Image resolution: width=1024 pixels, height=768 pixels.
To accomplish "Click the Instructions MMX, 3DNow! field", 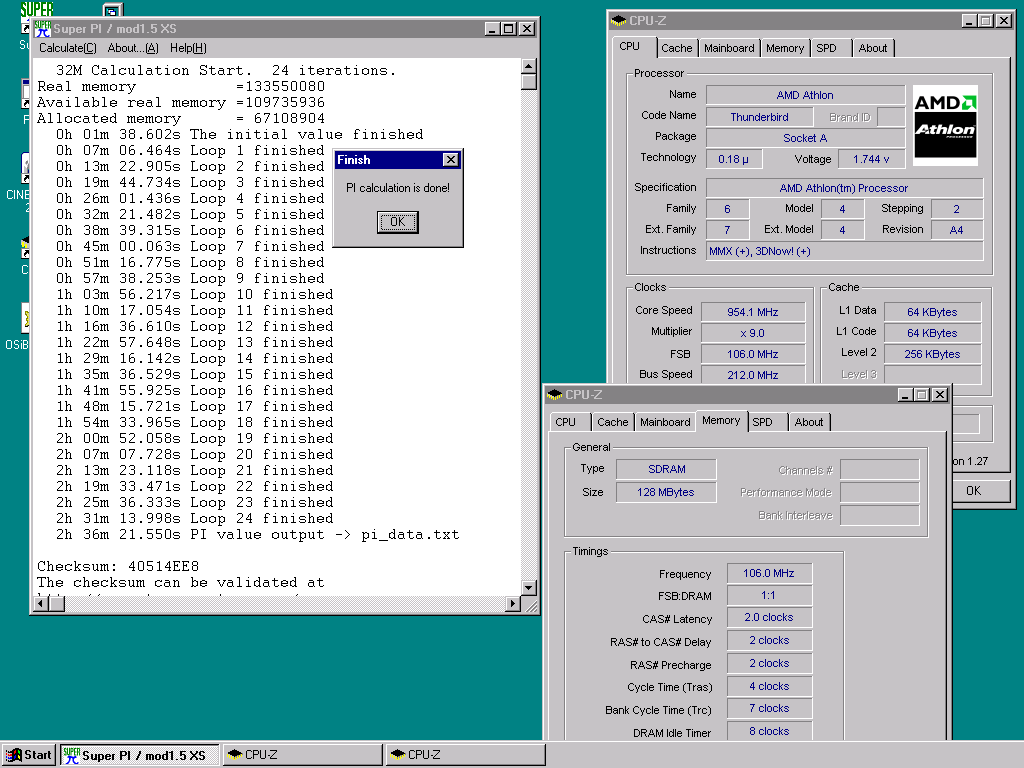I will click(844, 251).
